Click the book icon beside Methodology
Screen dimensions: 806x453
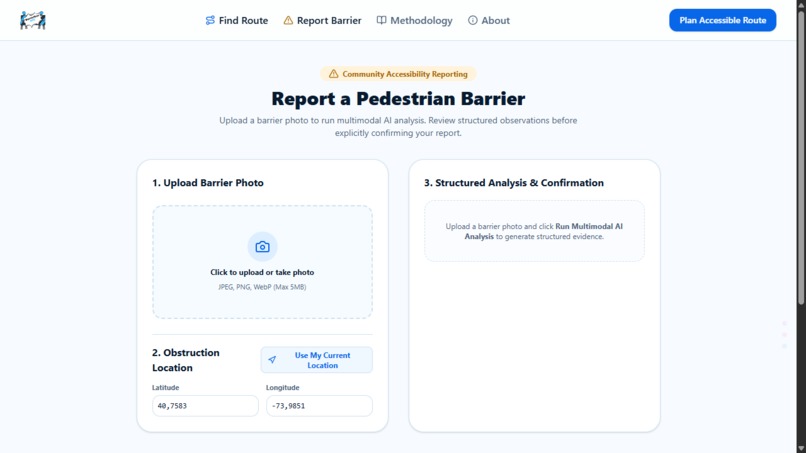click(381, 21)
